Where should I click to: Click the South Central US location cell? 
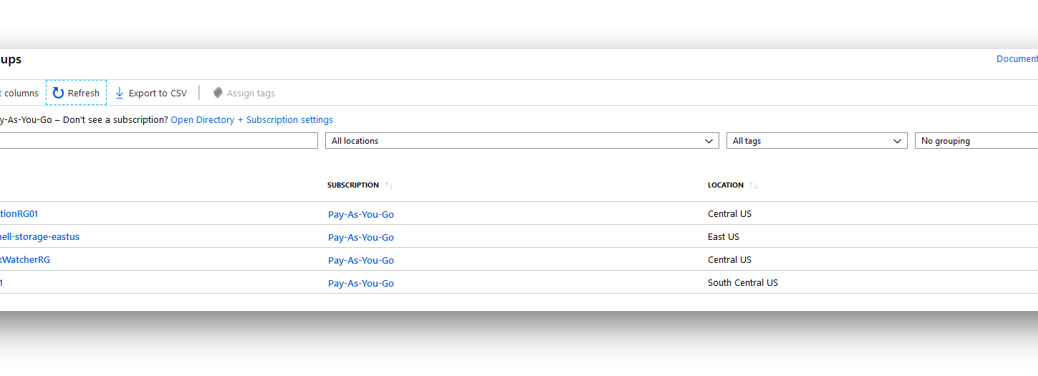point(743,283)
